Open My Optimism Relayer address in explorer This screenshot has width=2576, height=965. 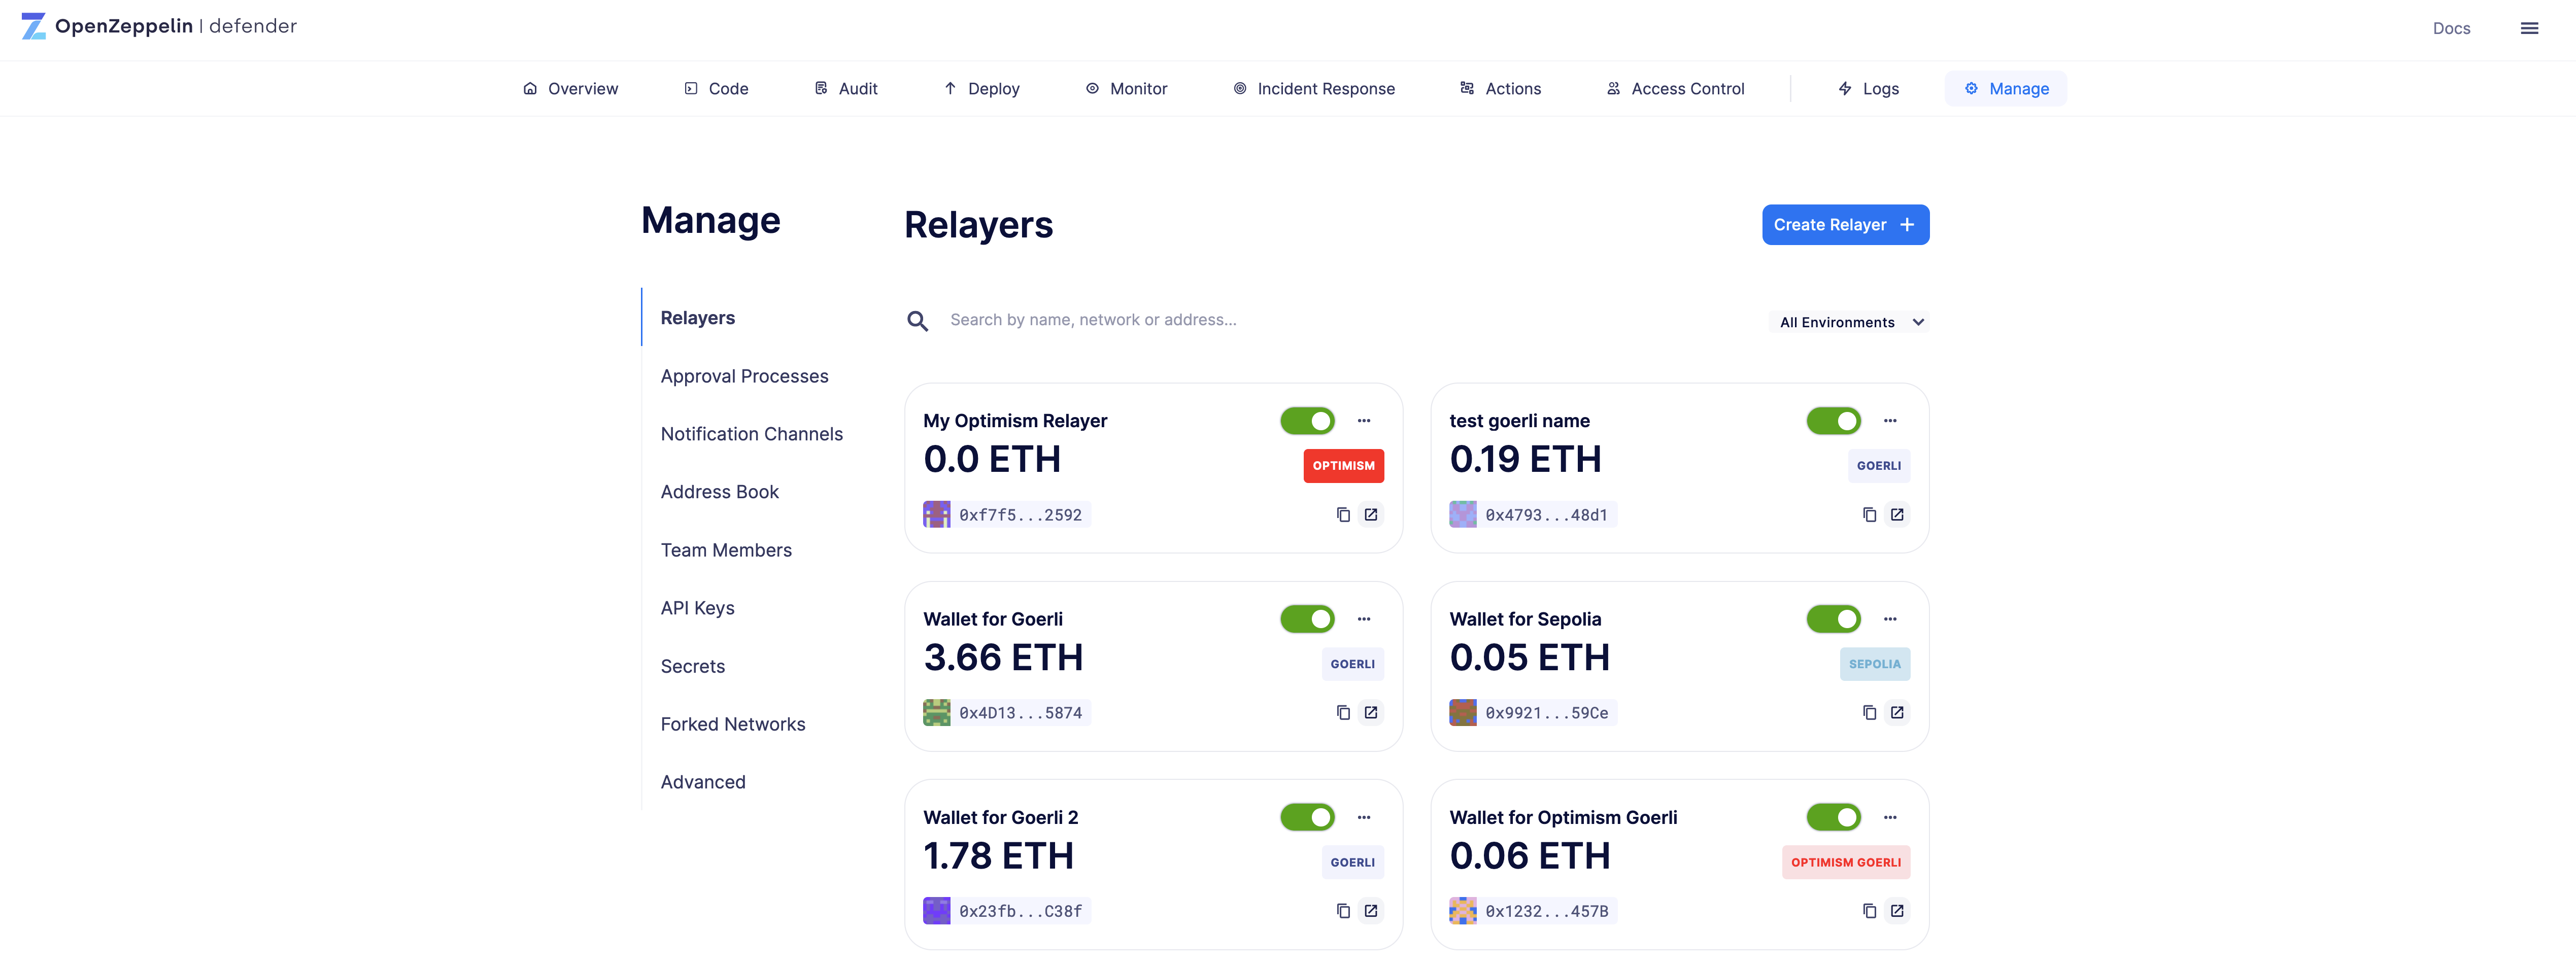click(1371, 515)
